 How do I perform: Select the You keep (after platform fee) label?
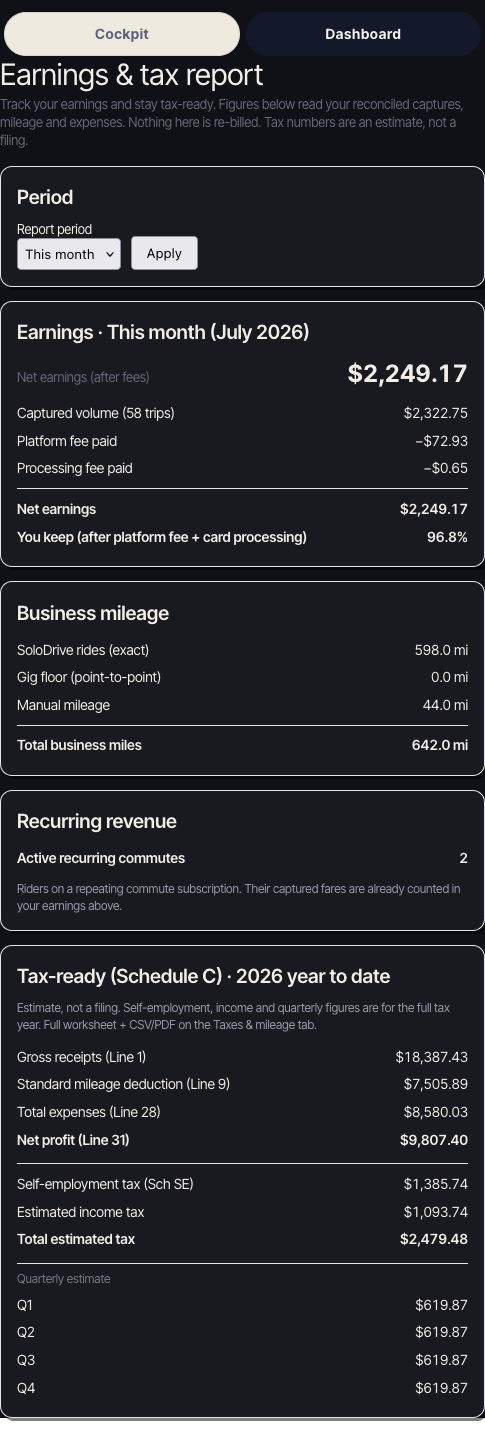[x=162, y=537]
